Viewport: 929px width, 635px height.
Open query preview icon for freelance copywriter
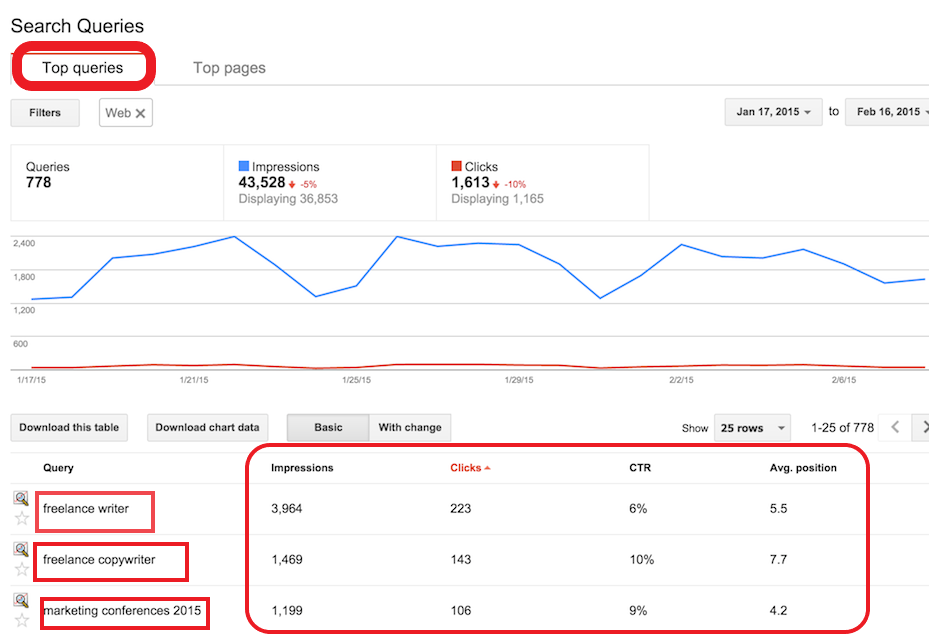(x=21, y=549)
